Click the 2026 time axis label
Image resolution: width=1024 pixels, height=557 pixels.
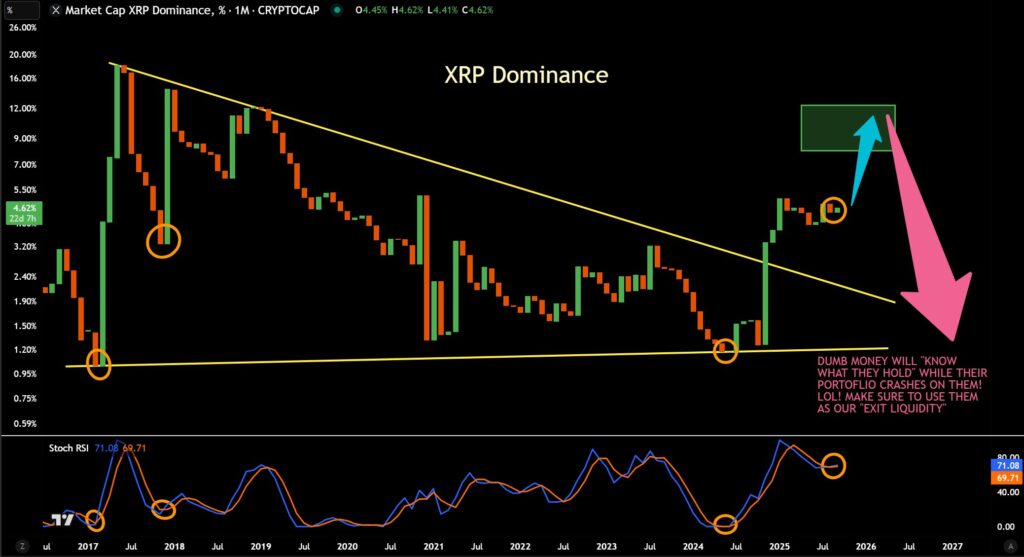(x=866, y=547)
